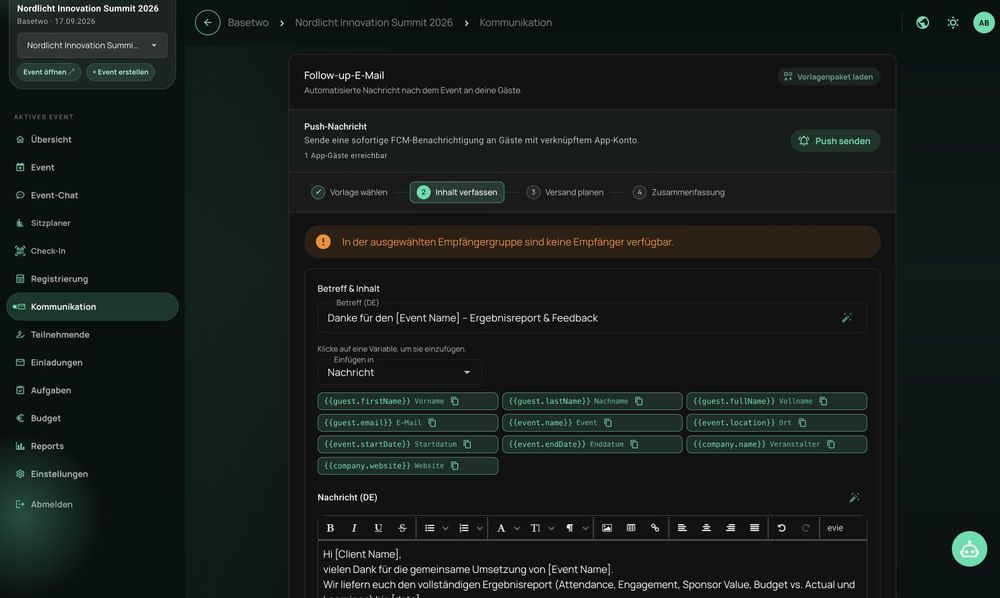Open Übersicht in the sidebar
The height and width of the screenshot is (598, 1000).
(92, 140)
